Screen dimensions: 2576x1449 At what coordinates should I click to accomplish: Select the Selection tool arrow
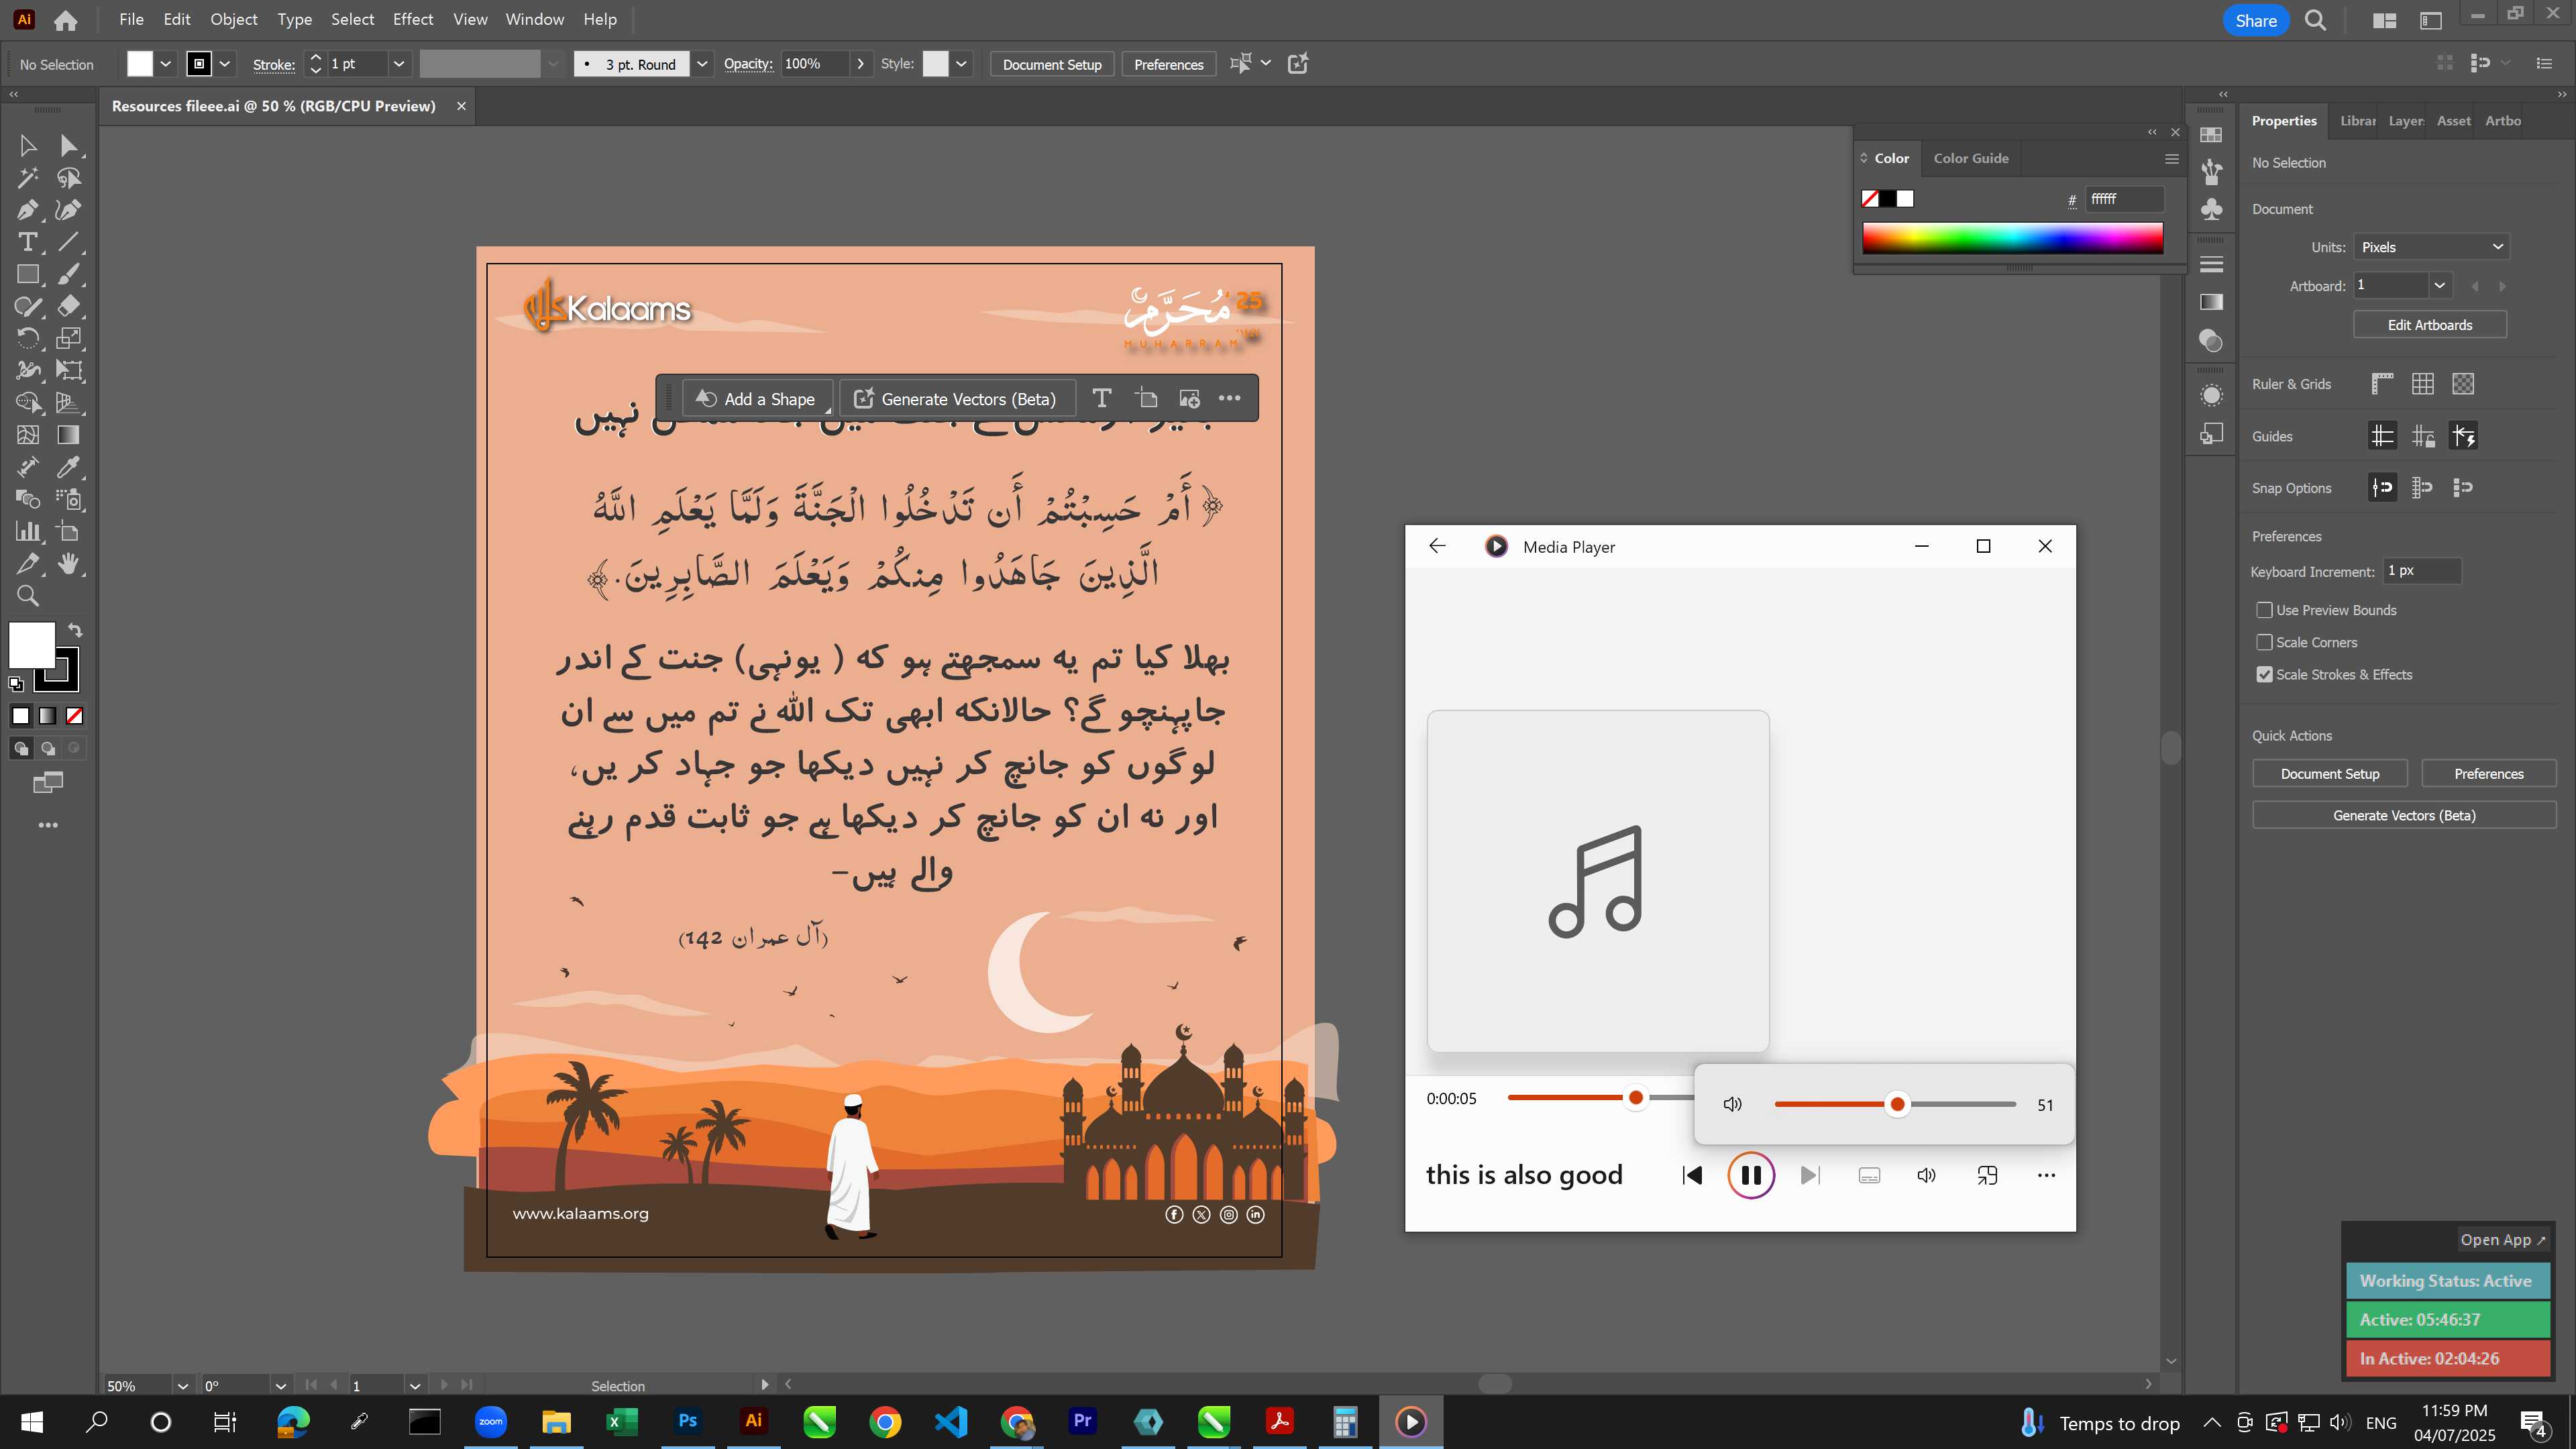(x=28, y=146)
